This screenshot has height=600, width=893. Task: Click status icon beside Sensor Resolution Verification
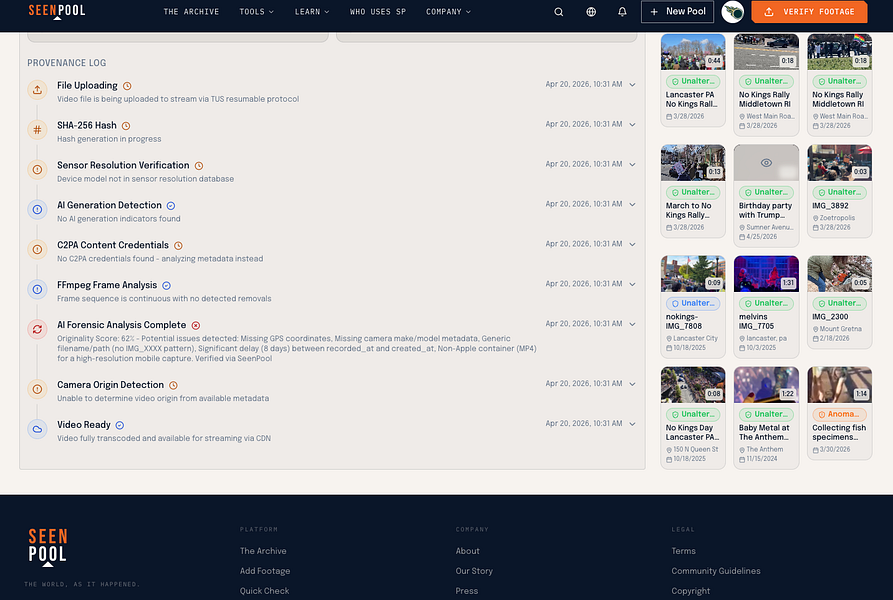pyautogui.click(x=199, y=166)
